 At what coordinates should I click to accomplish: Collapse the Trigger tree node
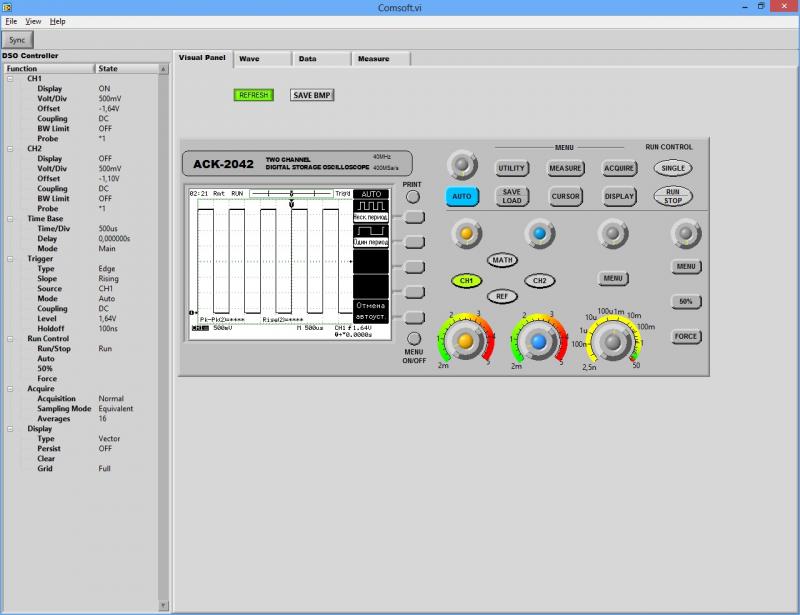coord(10,259)
